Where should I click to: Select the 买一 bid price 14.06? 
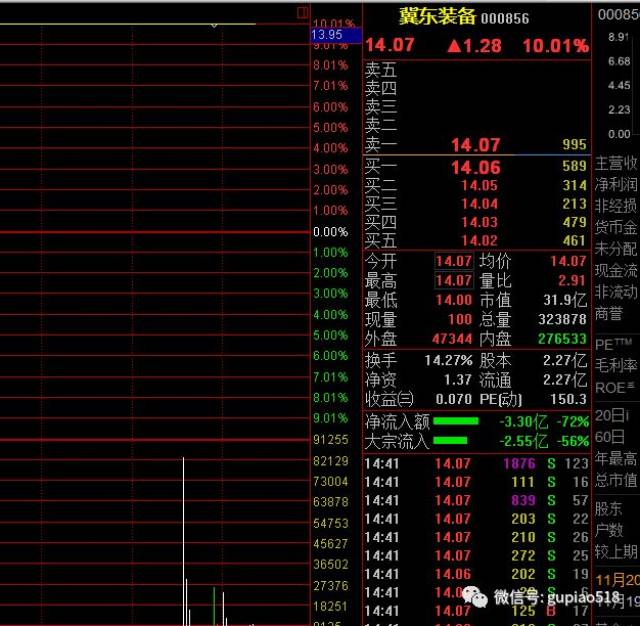pyautogui.click(x=476, y=168)
